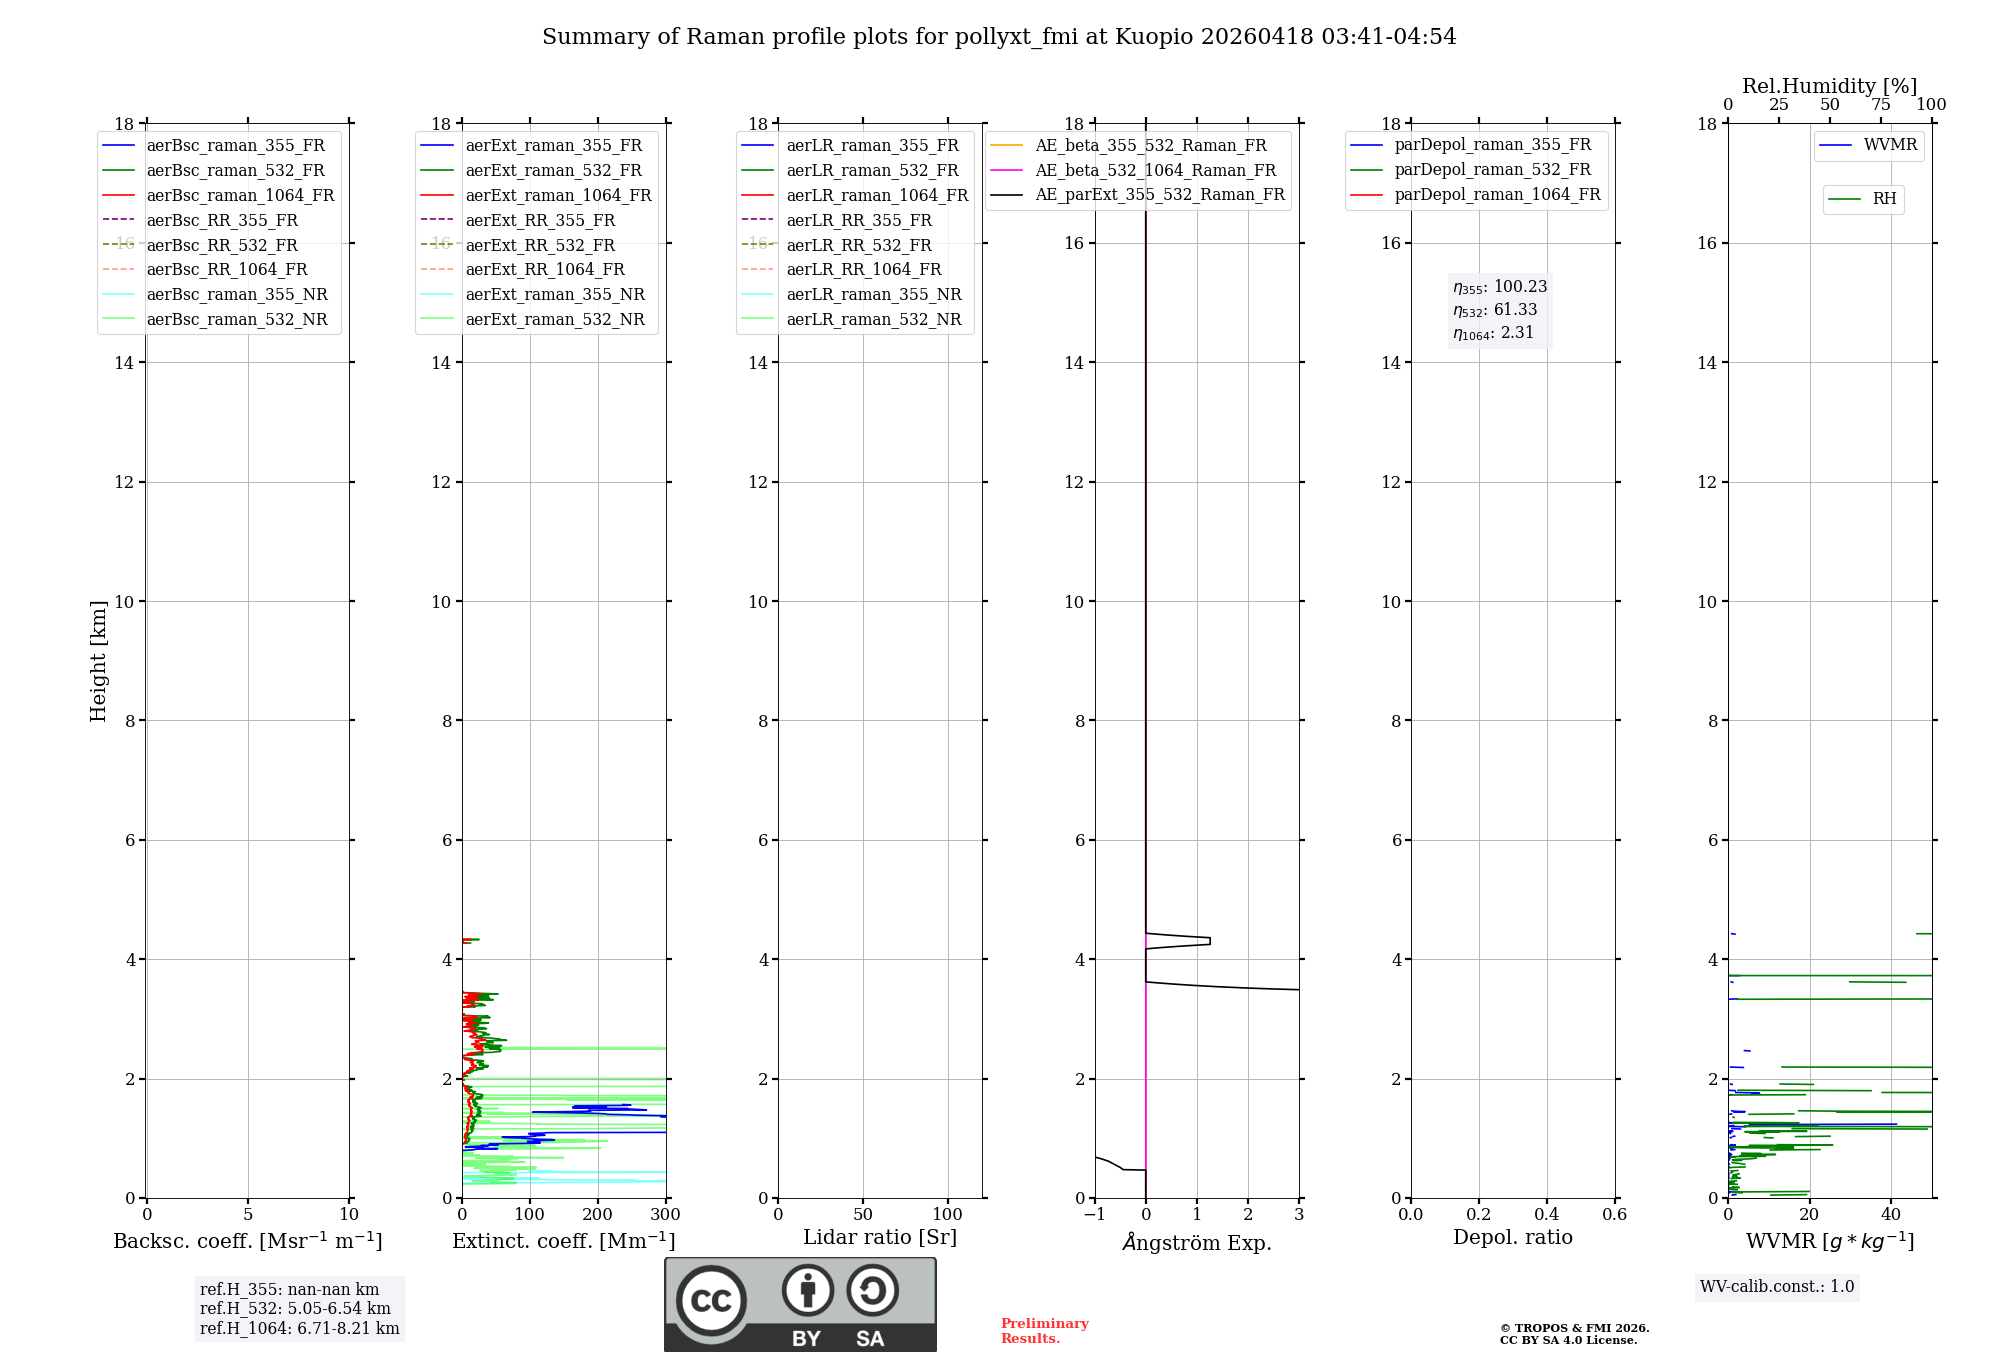Click the aerBsc_raman_355_FR legend entry
This screenshot has height=1360, width=2000.
point(235,146)
